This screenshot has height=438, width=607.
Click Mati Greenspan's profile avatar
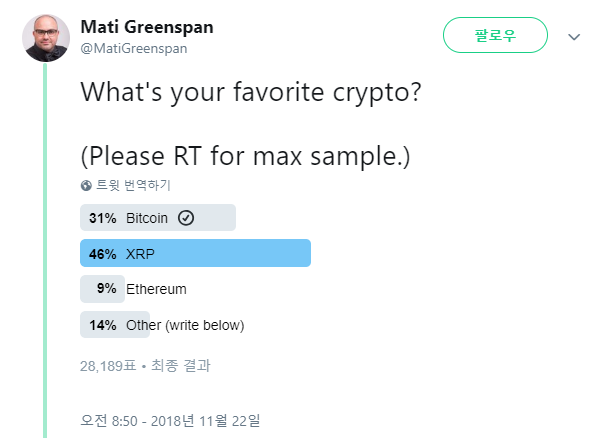pos(46,38)
